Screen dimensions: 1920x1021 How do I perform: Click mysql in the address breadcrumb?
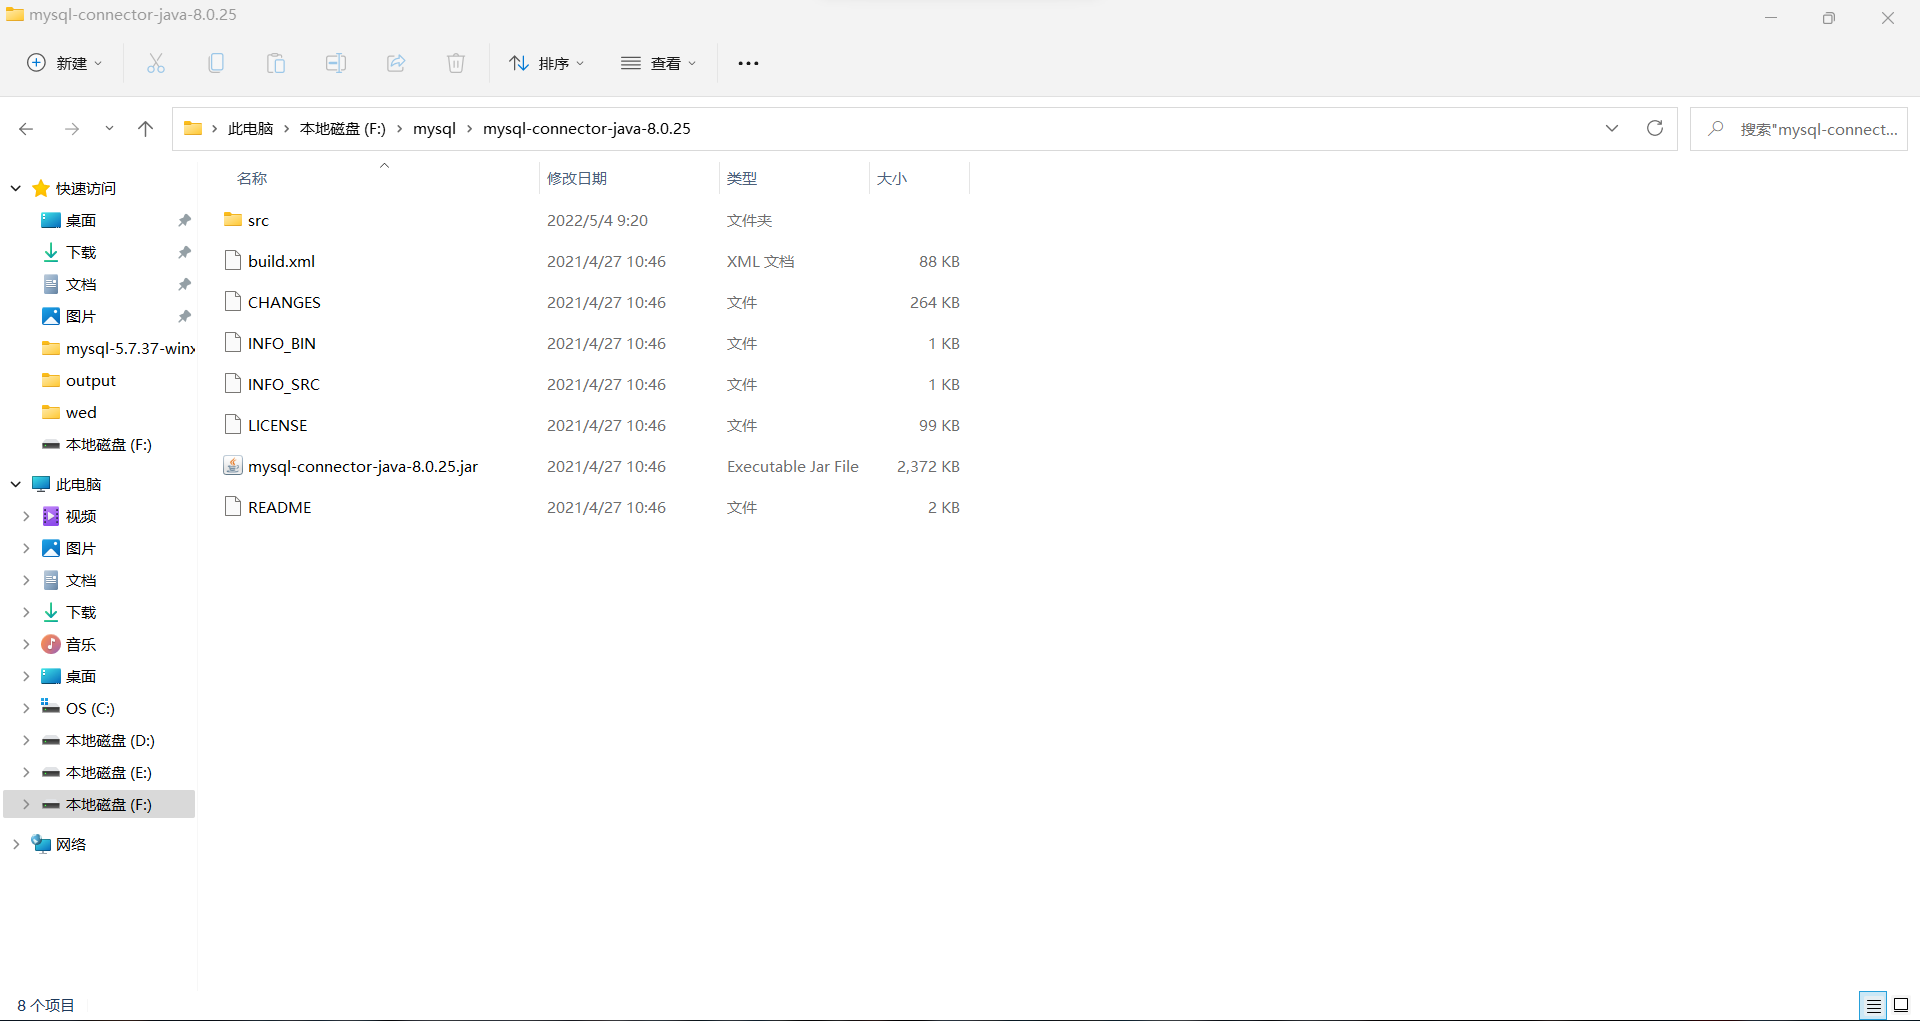tap(434, 128)
